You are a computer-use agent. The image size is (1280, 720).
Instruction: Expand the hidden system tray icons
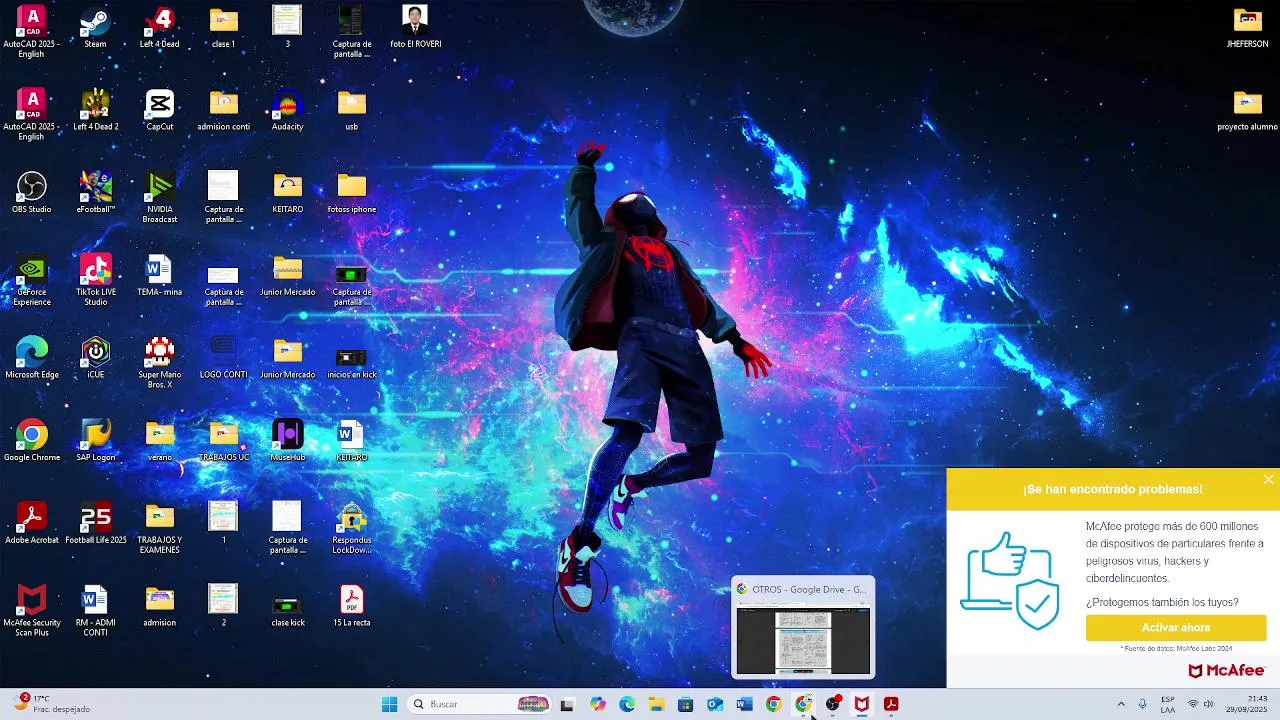click(1120, 704)
